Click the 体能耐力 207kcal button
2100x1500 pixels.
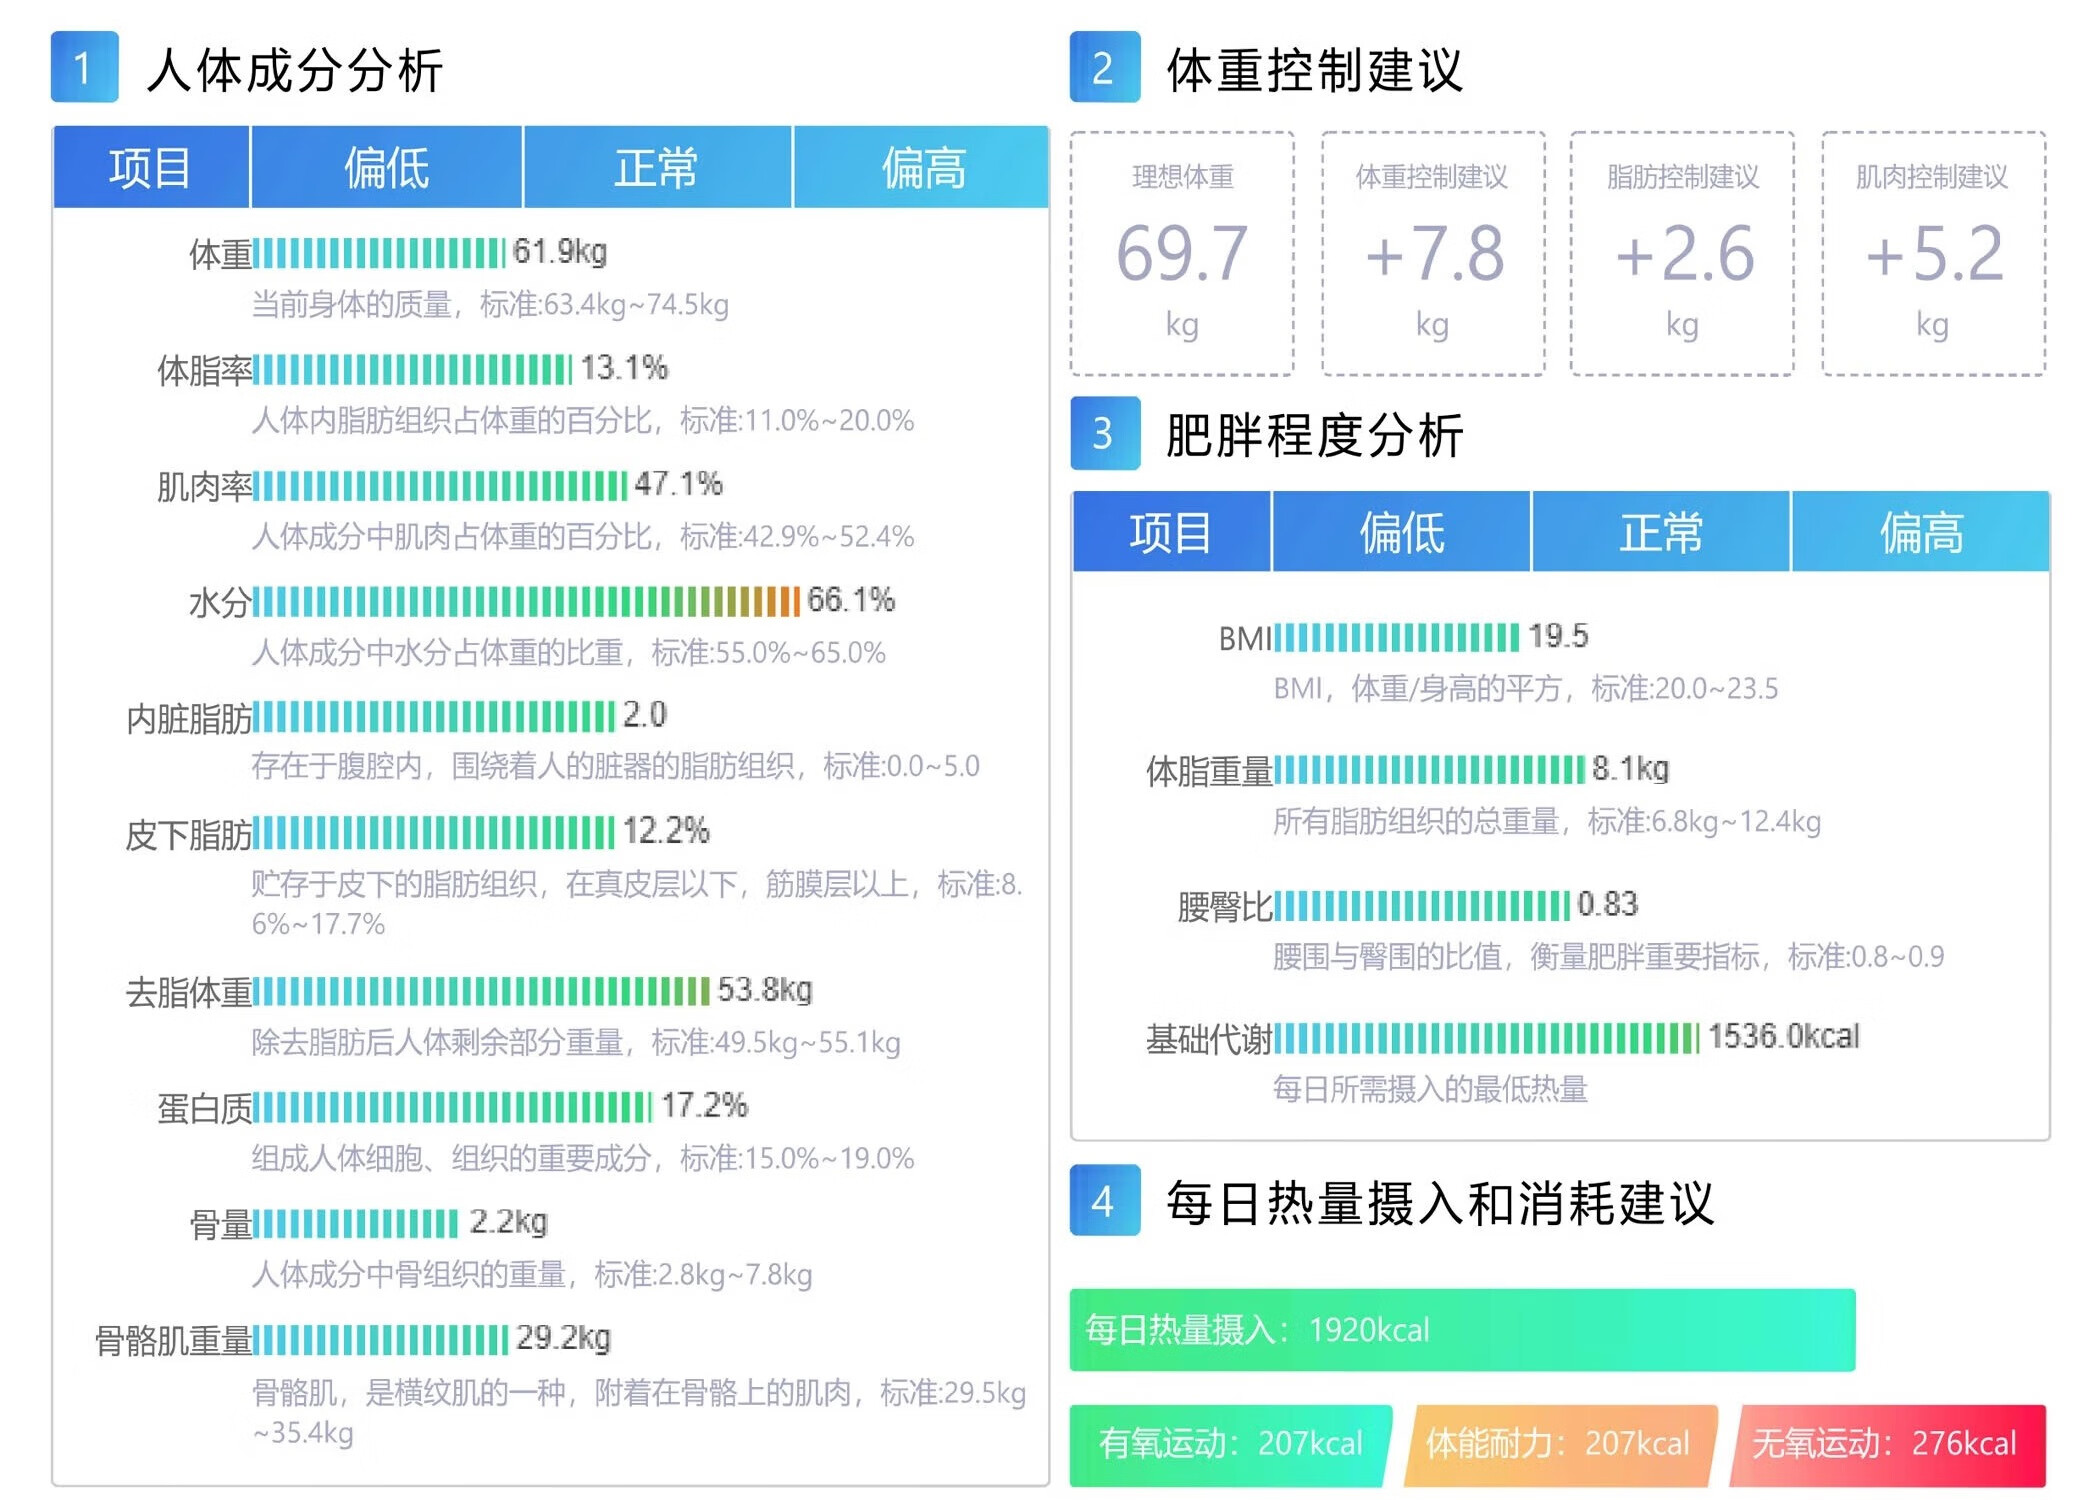(x=1558, y=1444)
